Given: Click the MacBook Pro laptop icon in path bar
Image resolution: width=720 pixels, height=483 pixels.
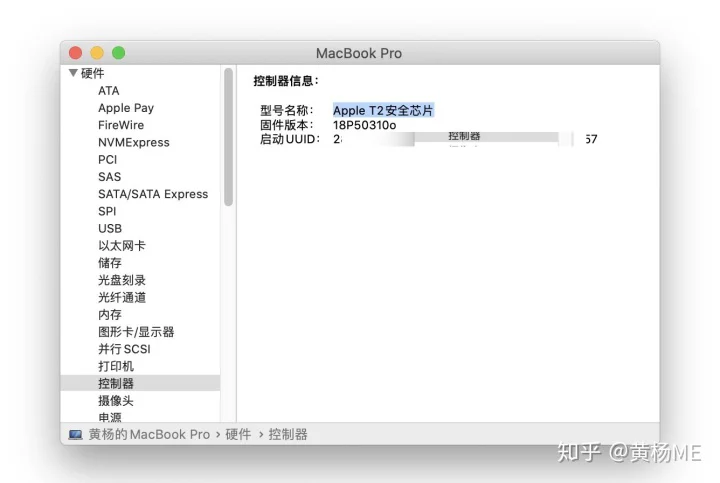Looking at the screenshot, I should (76, 434).
